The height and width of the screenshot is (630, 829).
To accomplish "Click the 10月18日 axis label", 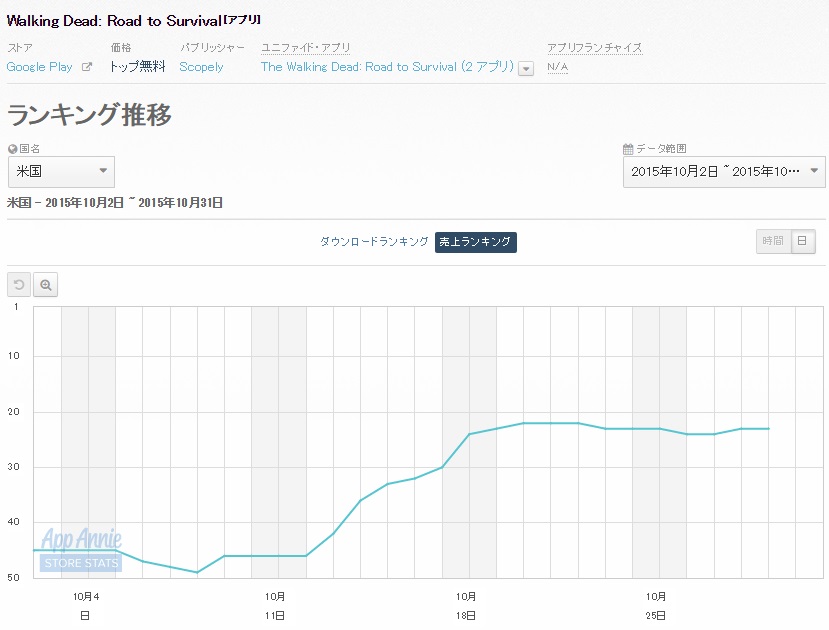I will tap(466, 606).
